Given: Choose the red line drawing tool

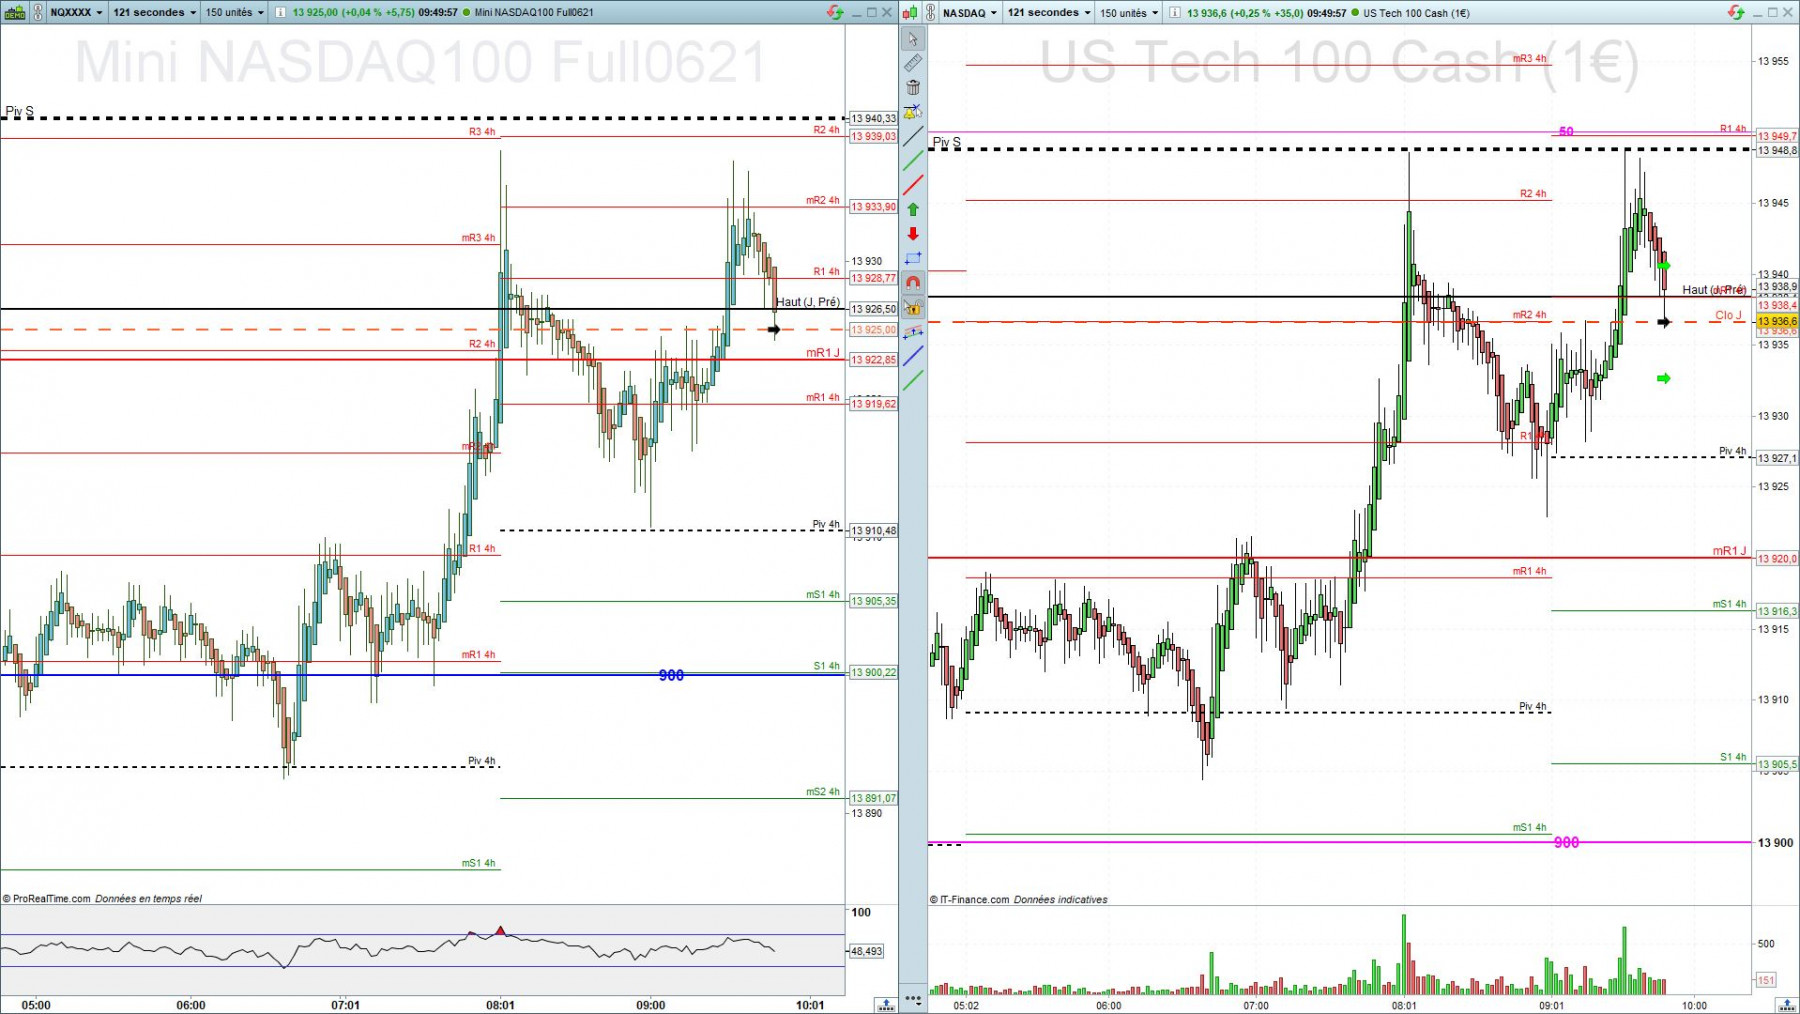Looking at the screenshot, I should click(912, 185).
